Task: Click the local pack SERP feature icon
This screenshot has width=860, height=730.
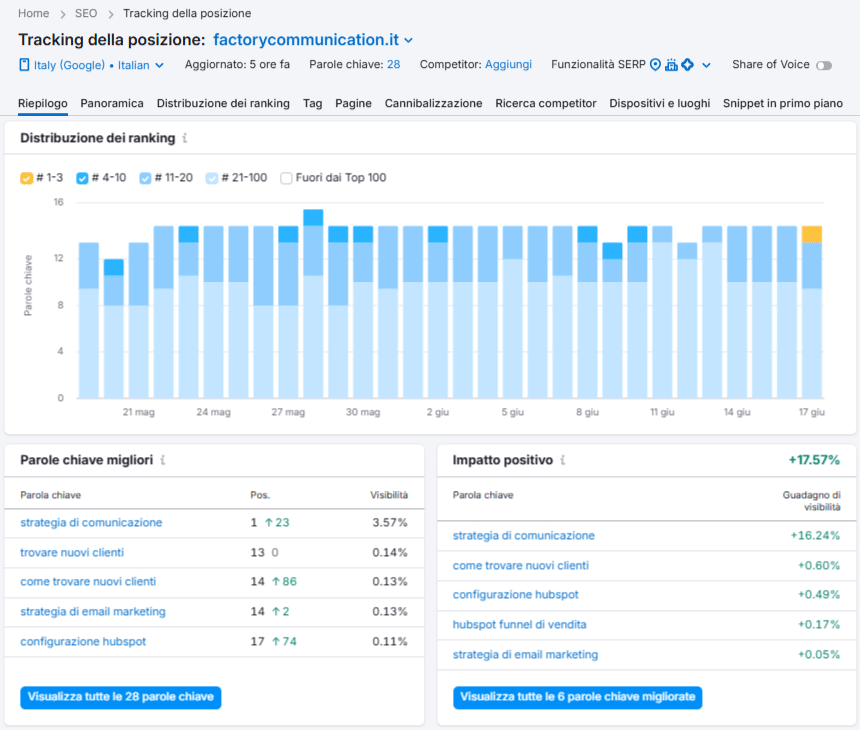Action: [x=671, y=65]
